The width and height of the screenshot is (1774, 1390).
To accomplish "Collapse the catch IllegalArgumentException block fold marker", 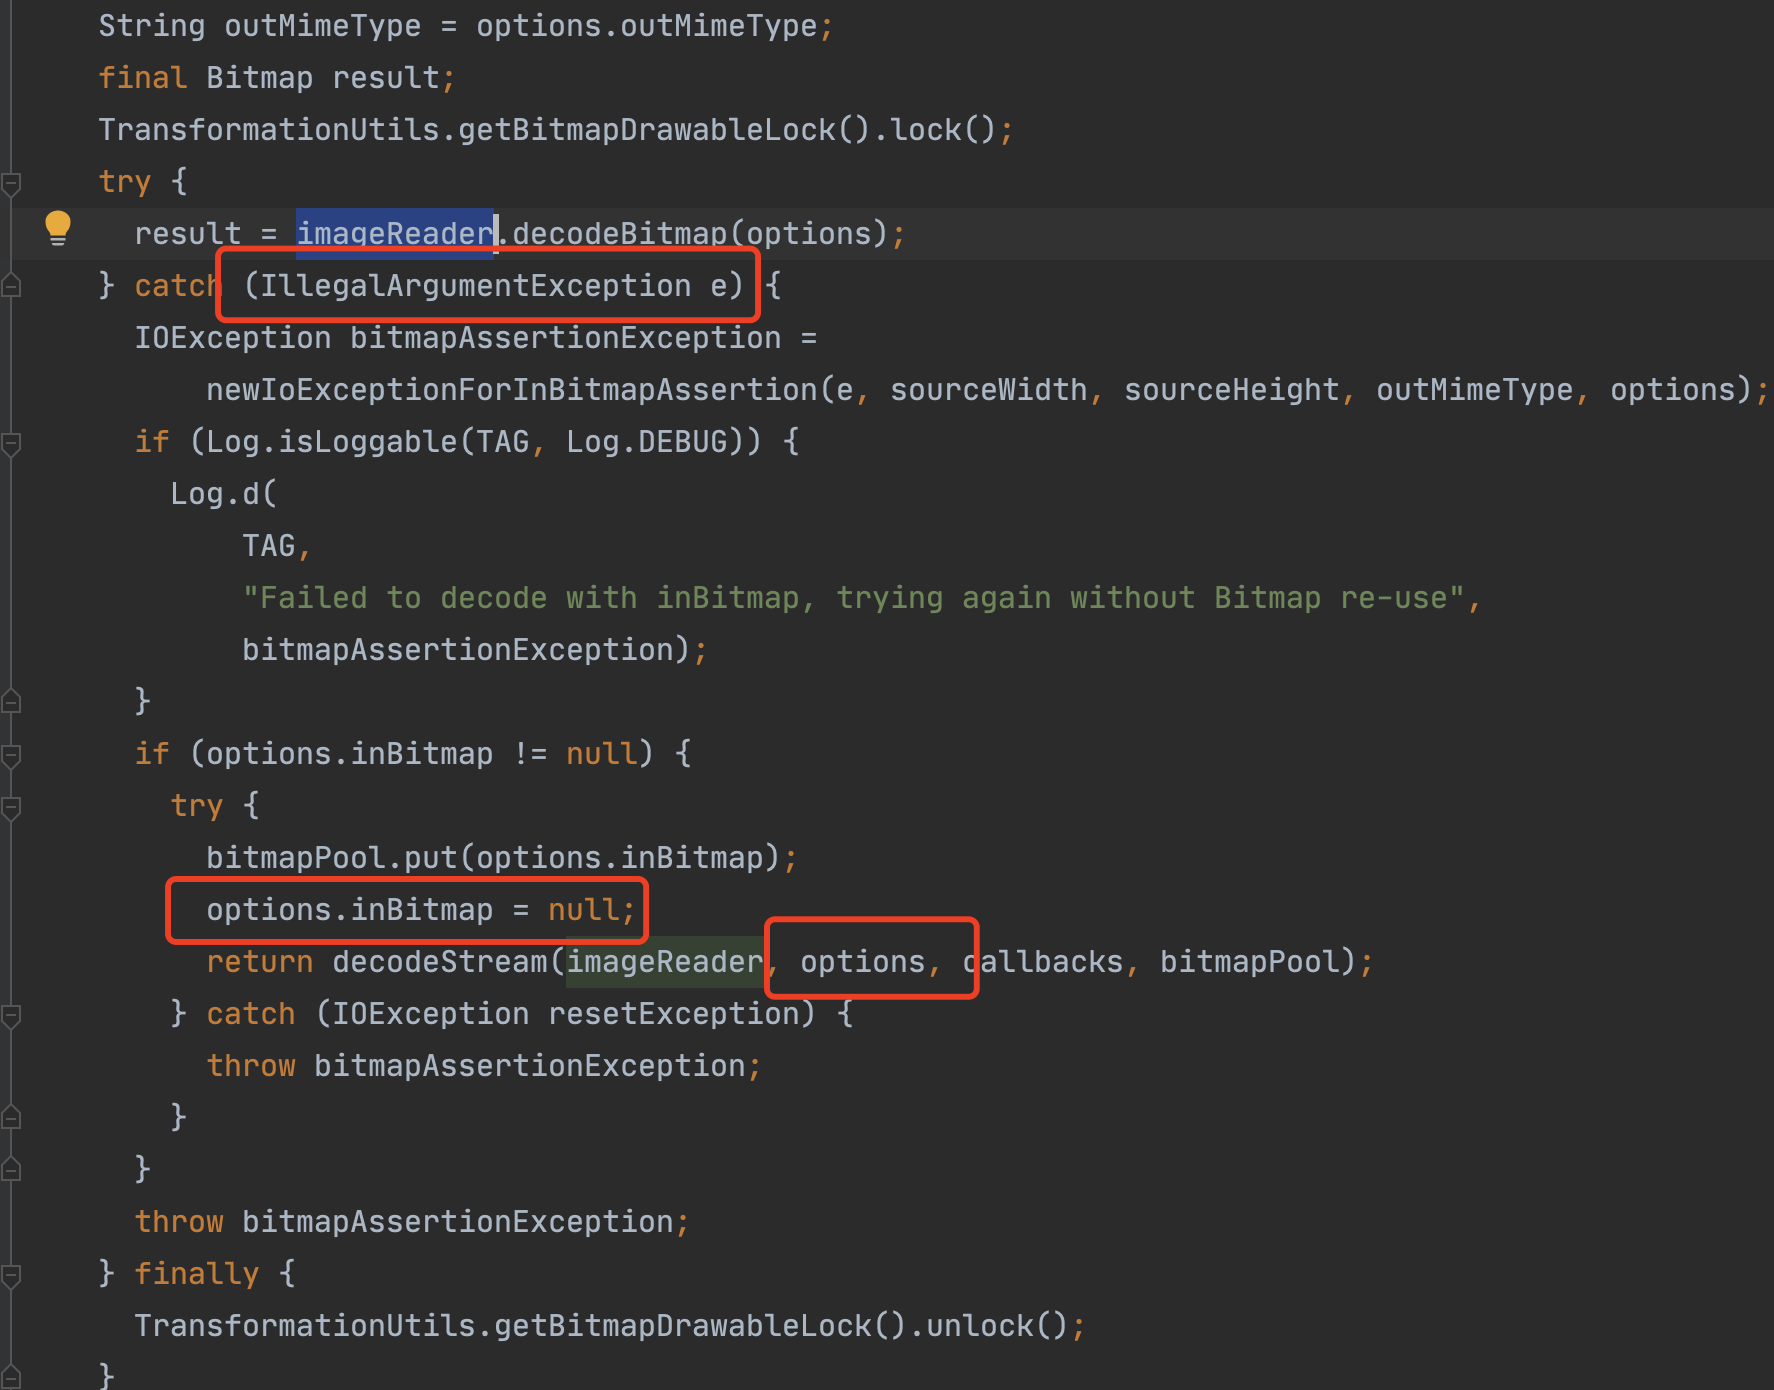I will click(x=12, y=285).
